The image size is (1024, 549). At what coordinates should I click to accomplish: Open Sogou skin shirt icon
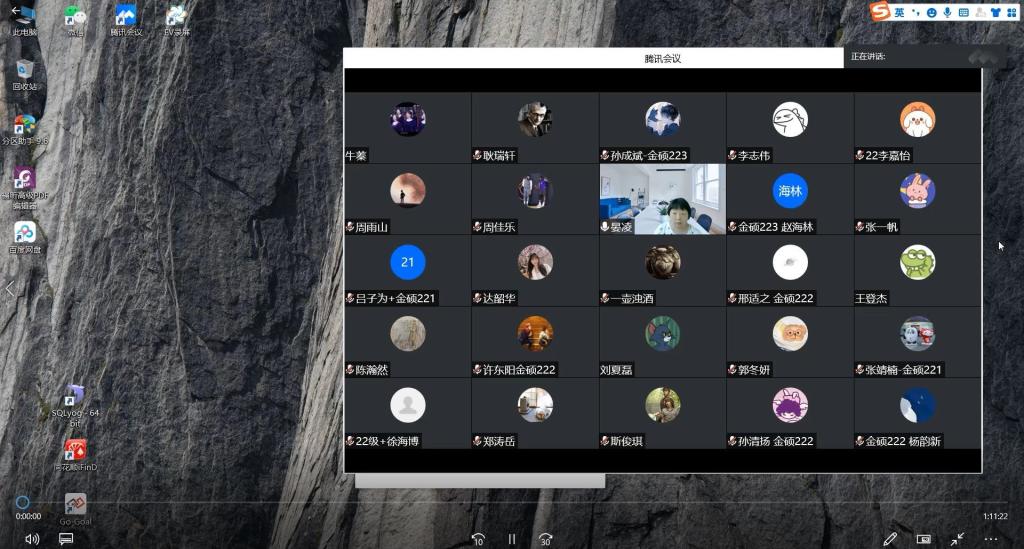(995, 12)
